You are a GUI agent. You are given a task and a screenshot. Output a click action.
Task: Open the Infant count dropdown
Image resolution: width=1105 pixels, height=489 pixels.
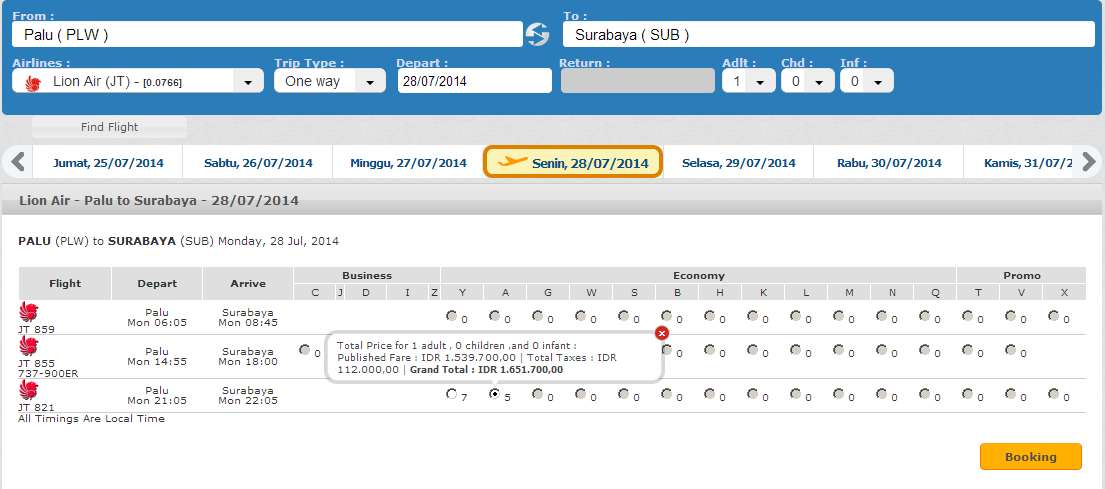coord(878,82)
